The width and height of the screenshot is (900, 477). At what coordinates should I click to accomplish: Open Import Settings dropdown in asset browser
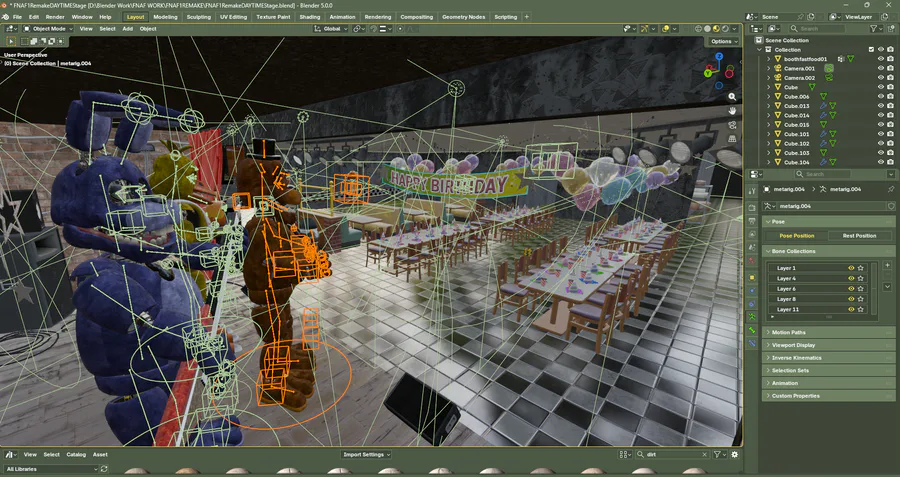point(367,455)
